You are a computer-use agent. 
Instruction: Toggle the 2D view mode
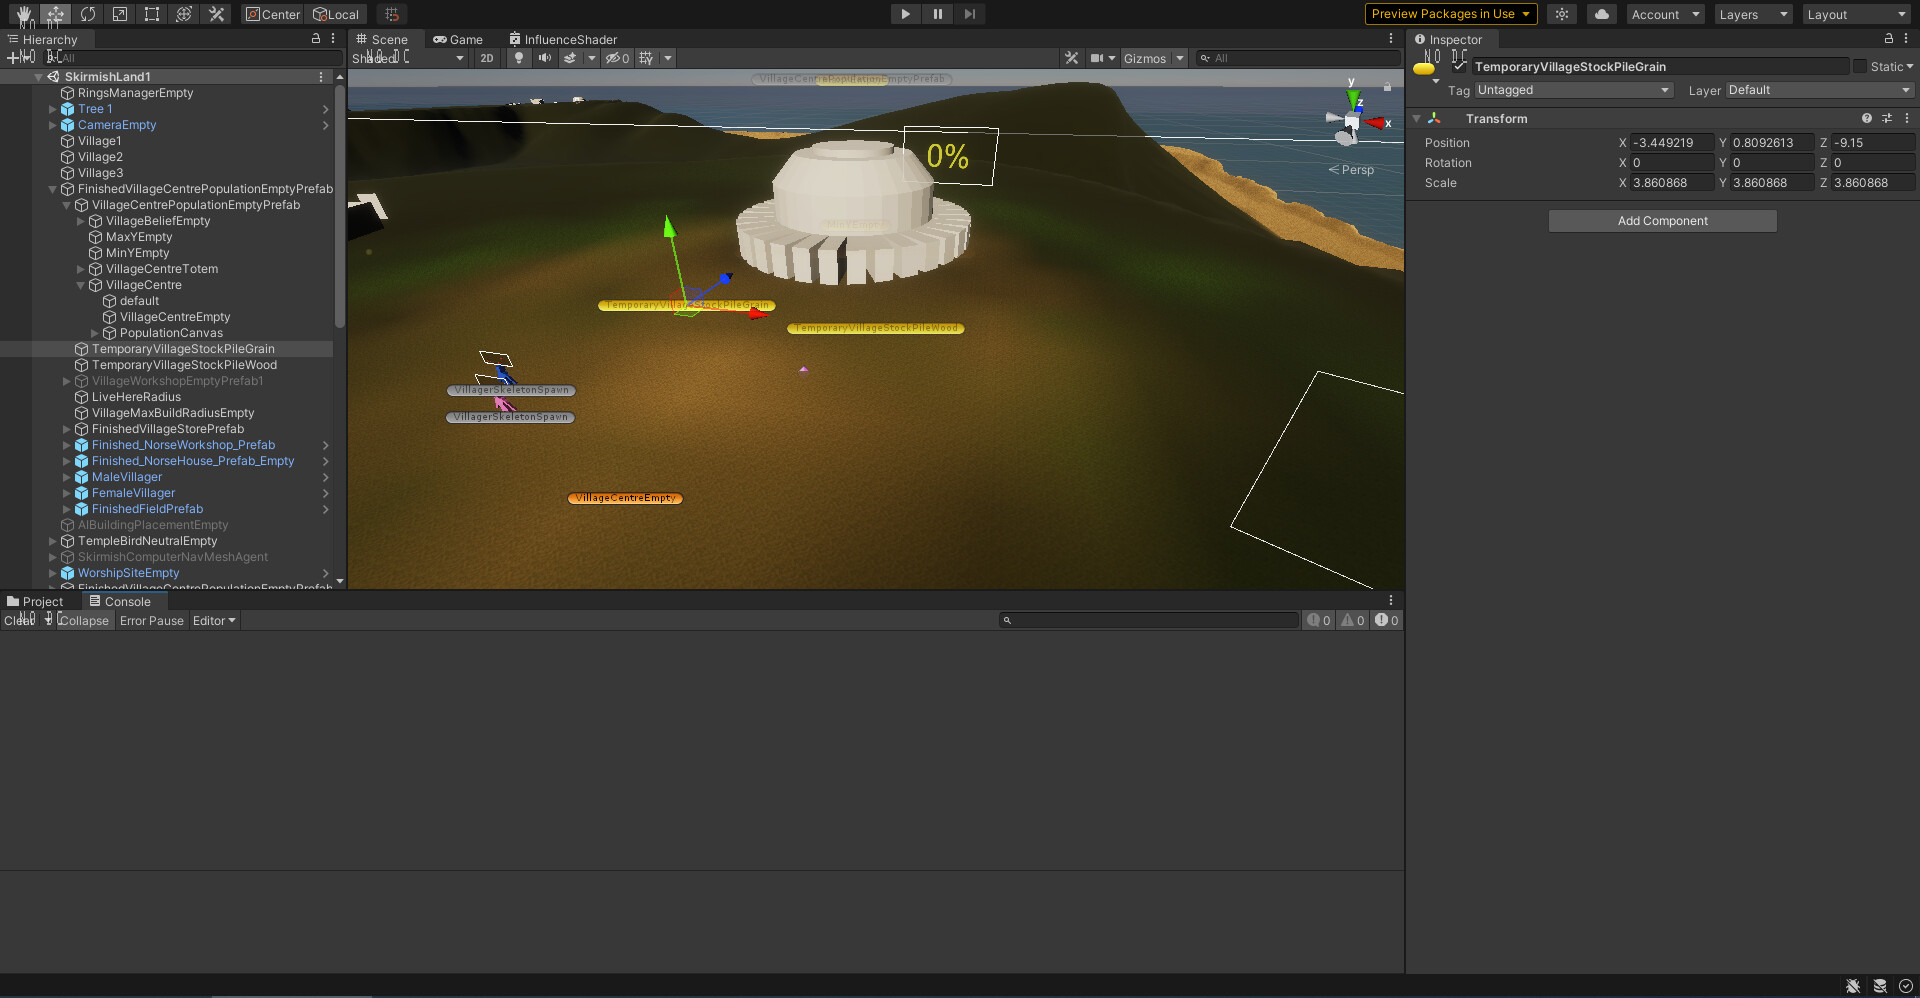486,58
